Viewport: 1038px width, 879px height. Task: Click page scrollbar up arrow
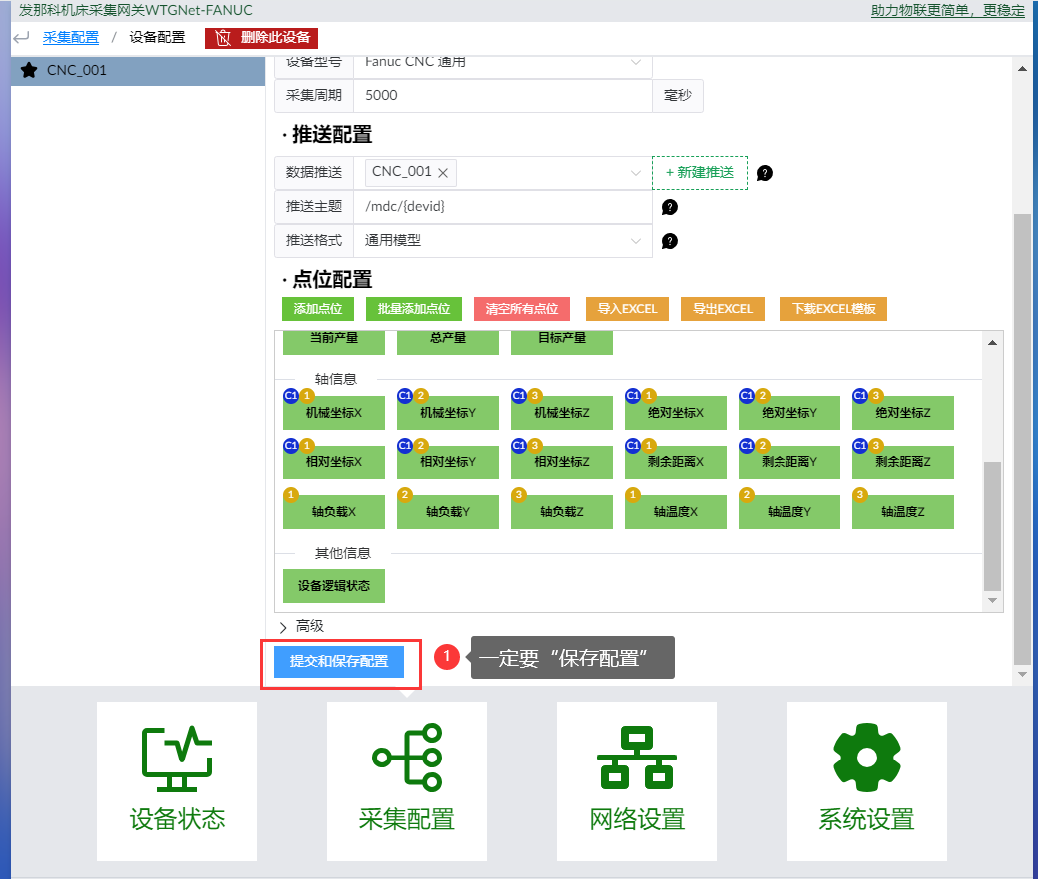pyautogui.click(x=1022, y=68)
